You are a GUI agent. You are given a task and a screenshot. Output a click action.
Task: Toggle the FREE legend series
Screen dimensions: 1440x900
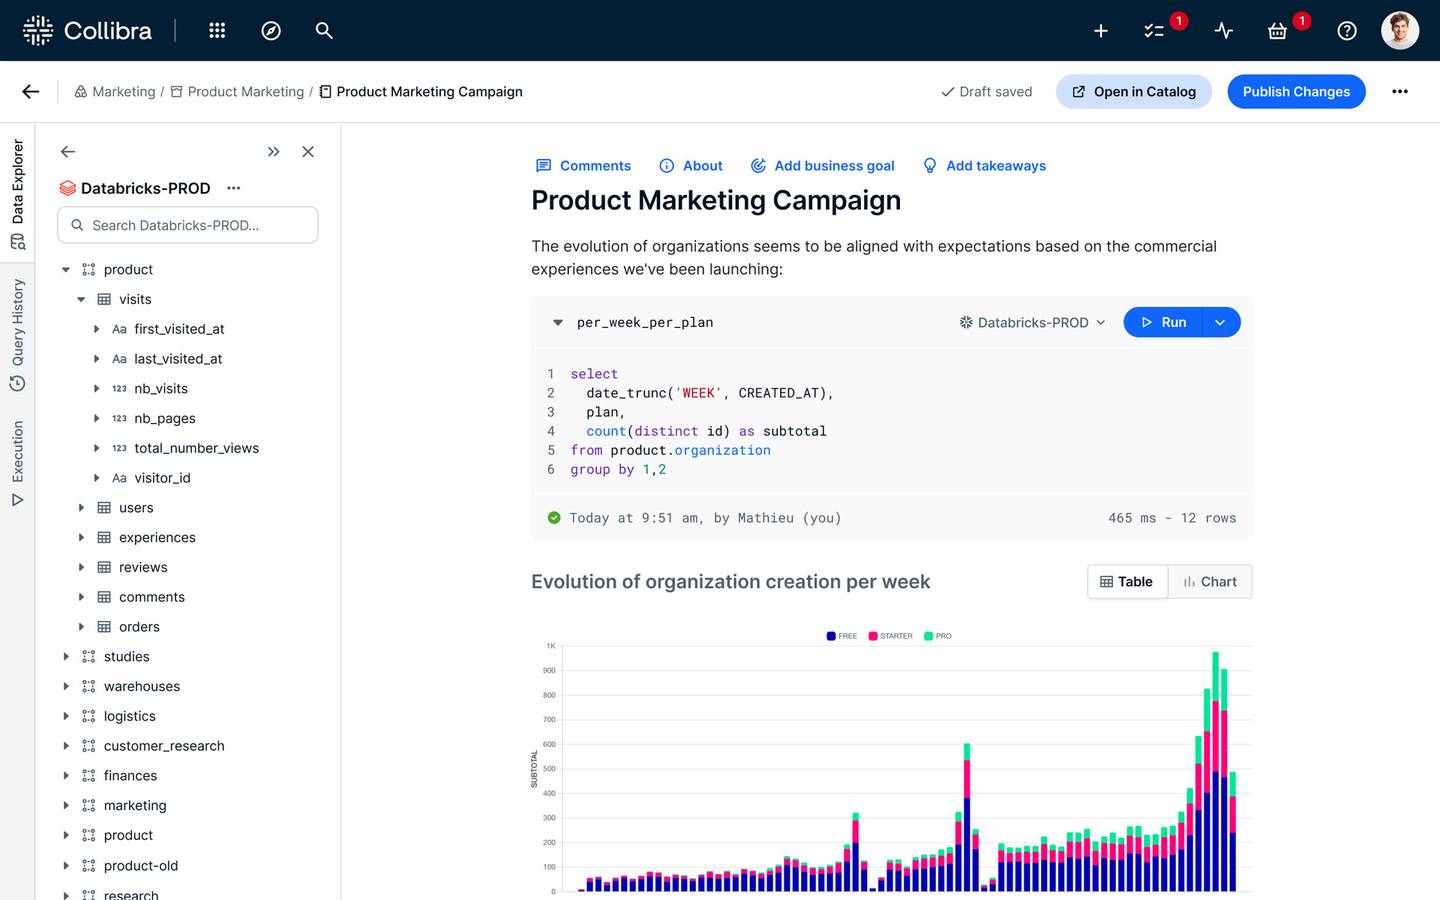pos(841,636)
